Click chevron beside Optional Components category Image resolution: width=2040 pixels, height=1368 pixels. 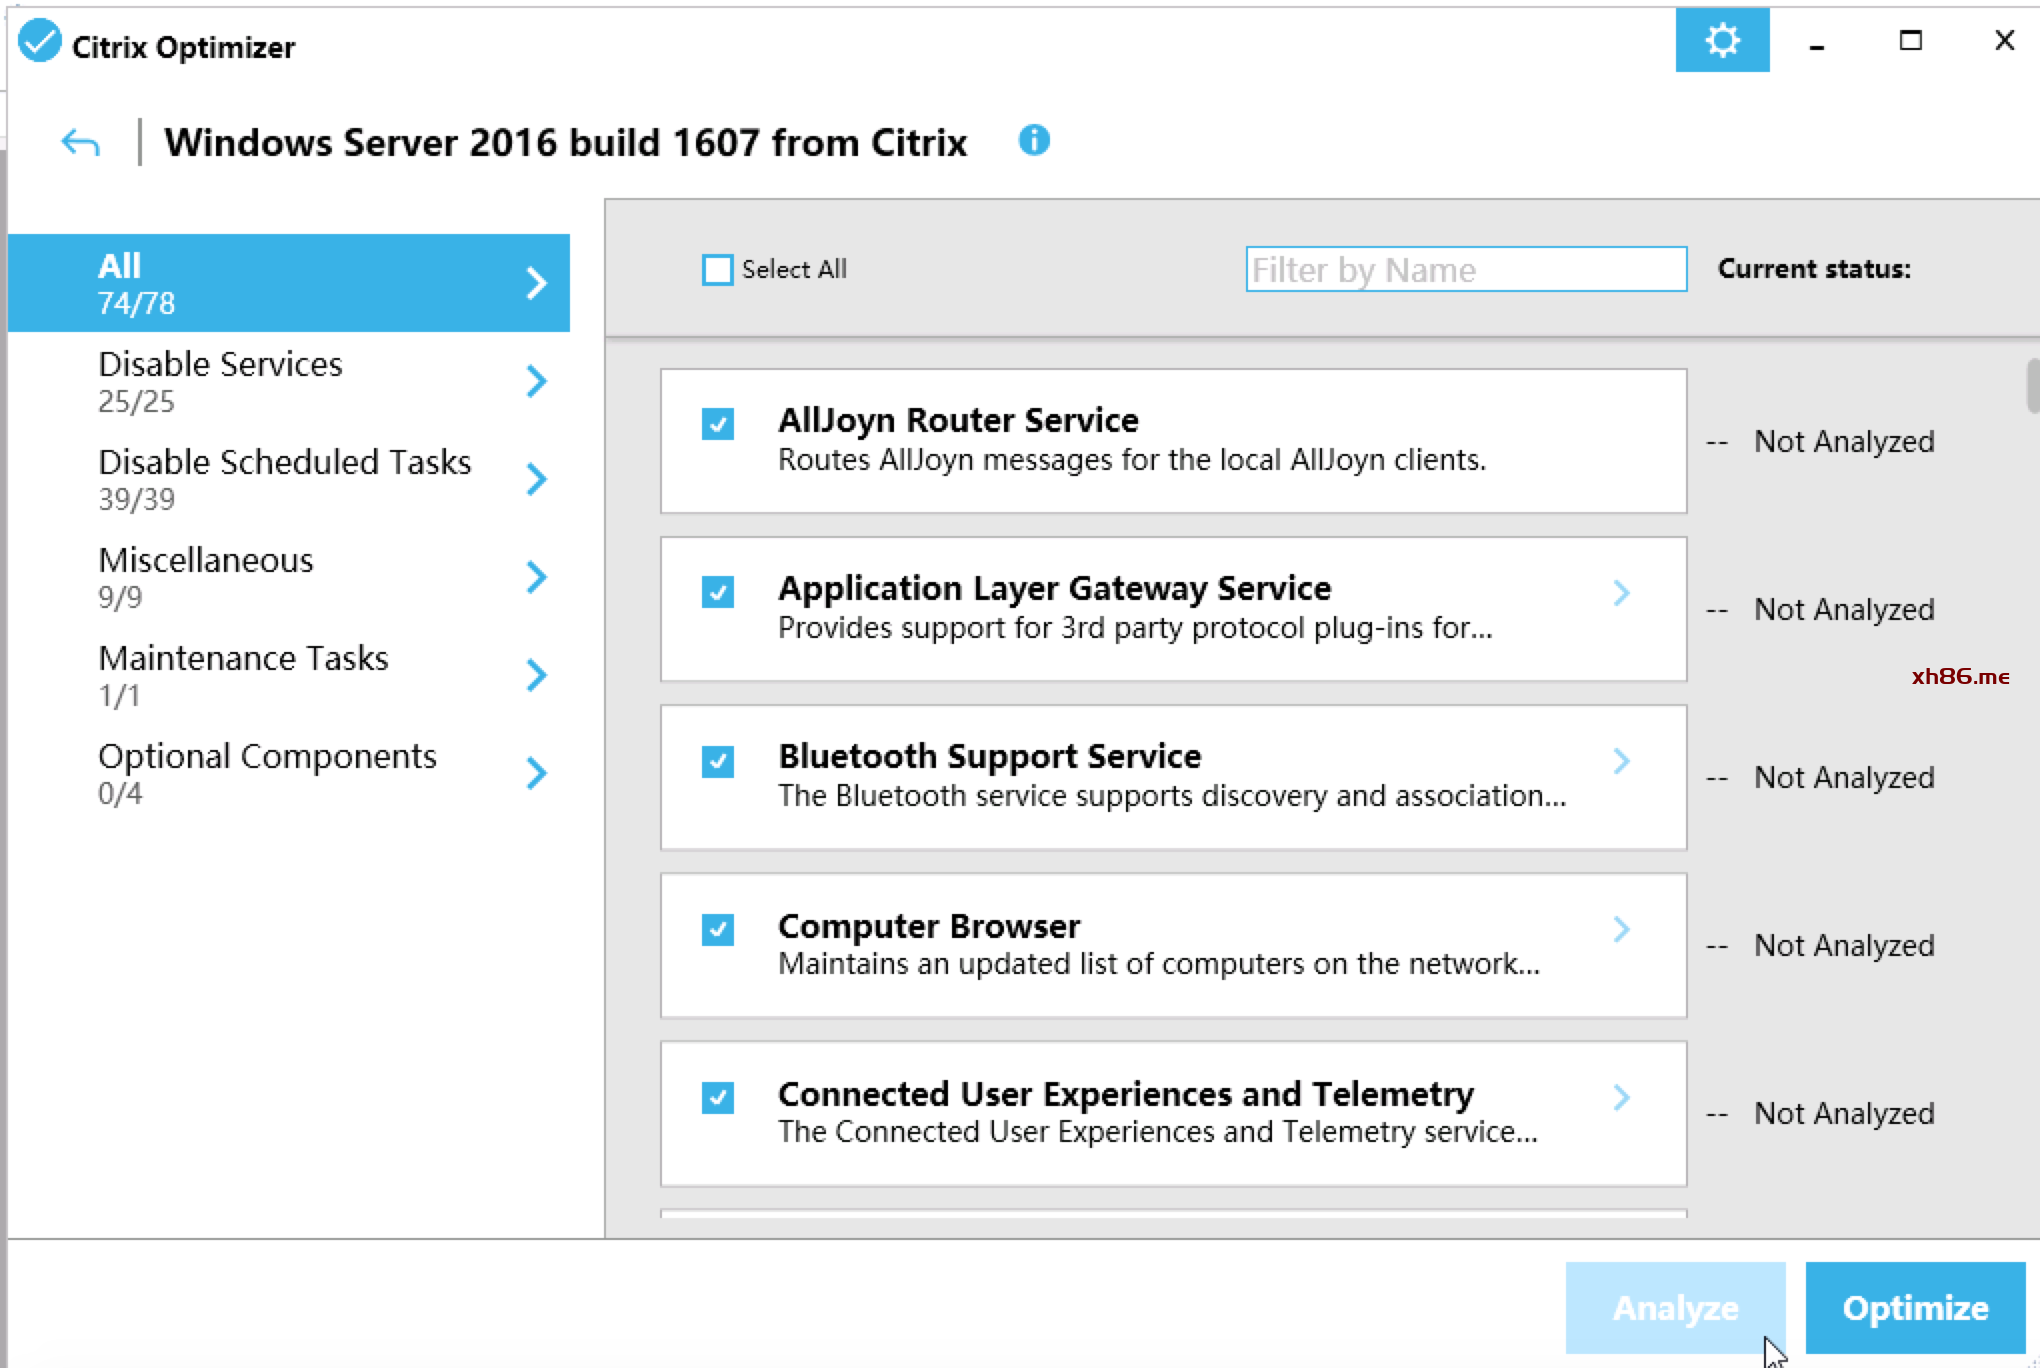pos(537,773)
